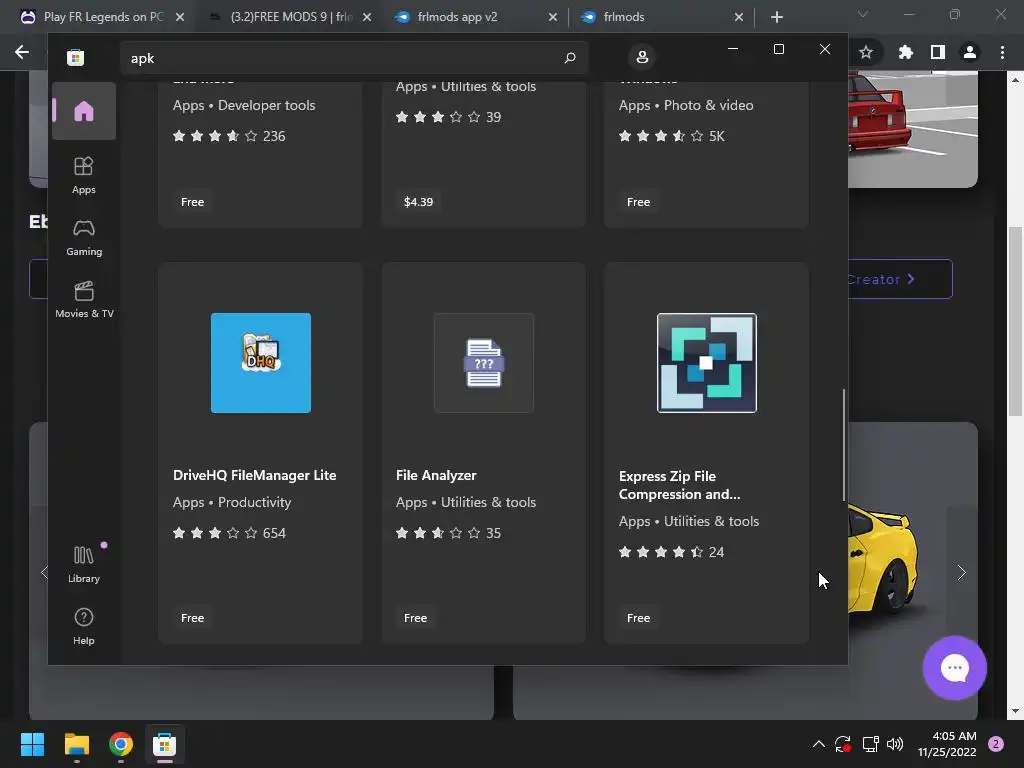Viewport: 1024px width, 768px height.
Task: Click Apps • Utilities & tools under Express Zip
Action: tap(689, 521)
